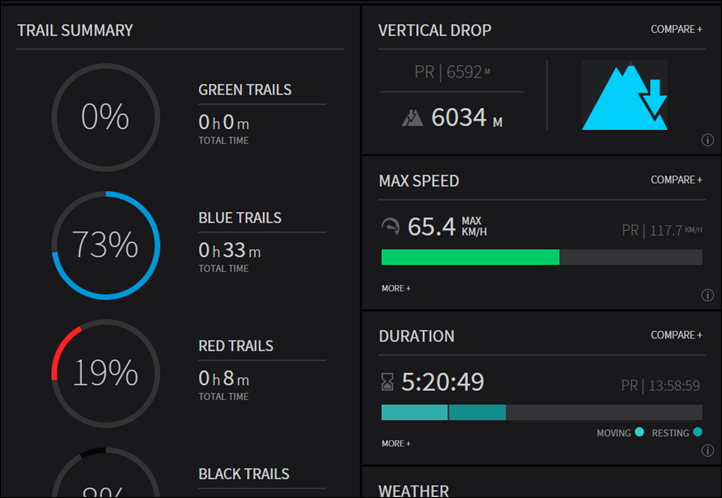Select the Green Trails heading
The height and width of the screenshot is (498, 722).
click(x=245, y=90)
